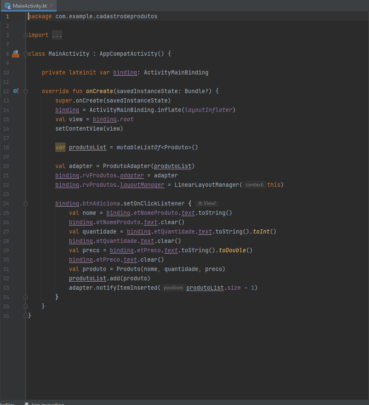Viewport: 369px width, 405px height.
Task: Click line number 1 in the gutter
Action: click(7, 16)
